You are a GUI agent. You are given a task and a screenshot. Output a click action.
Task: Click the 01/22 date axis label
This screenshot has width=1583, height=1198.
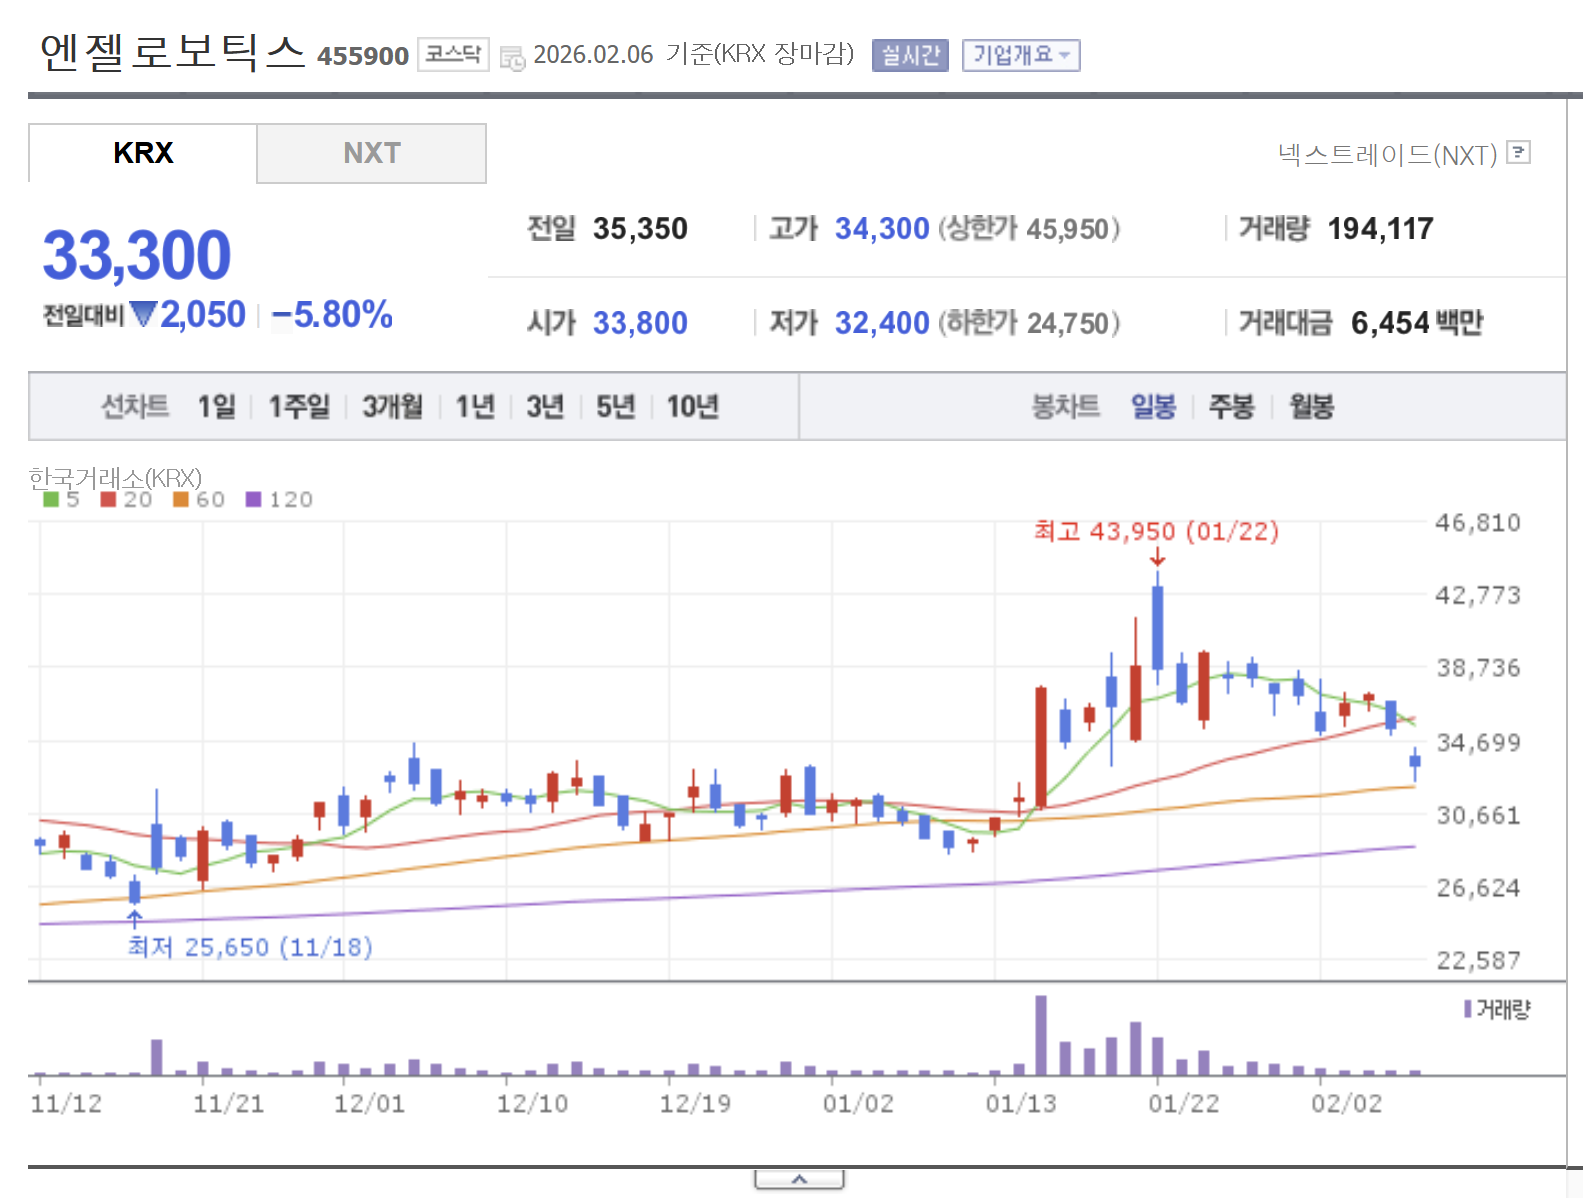[1184, 1104]
